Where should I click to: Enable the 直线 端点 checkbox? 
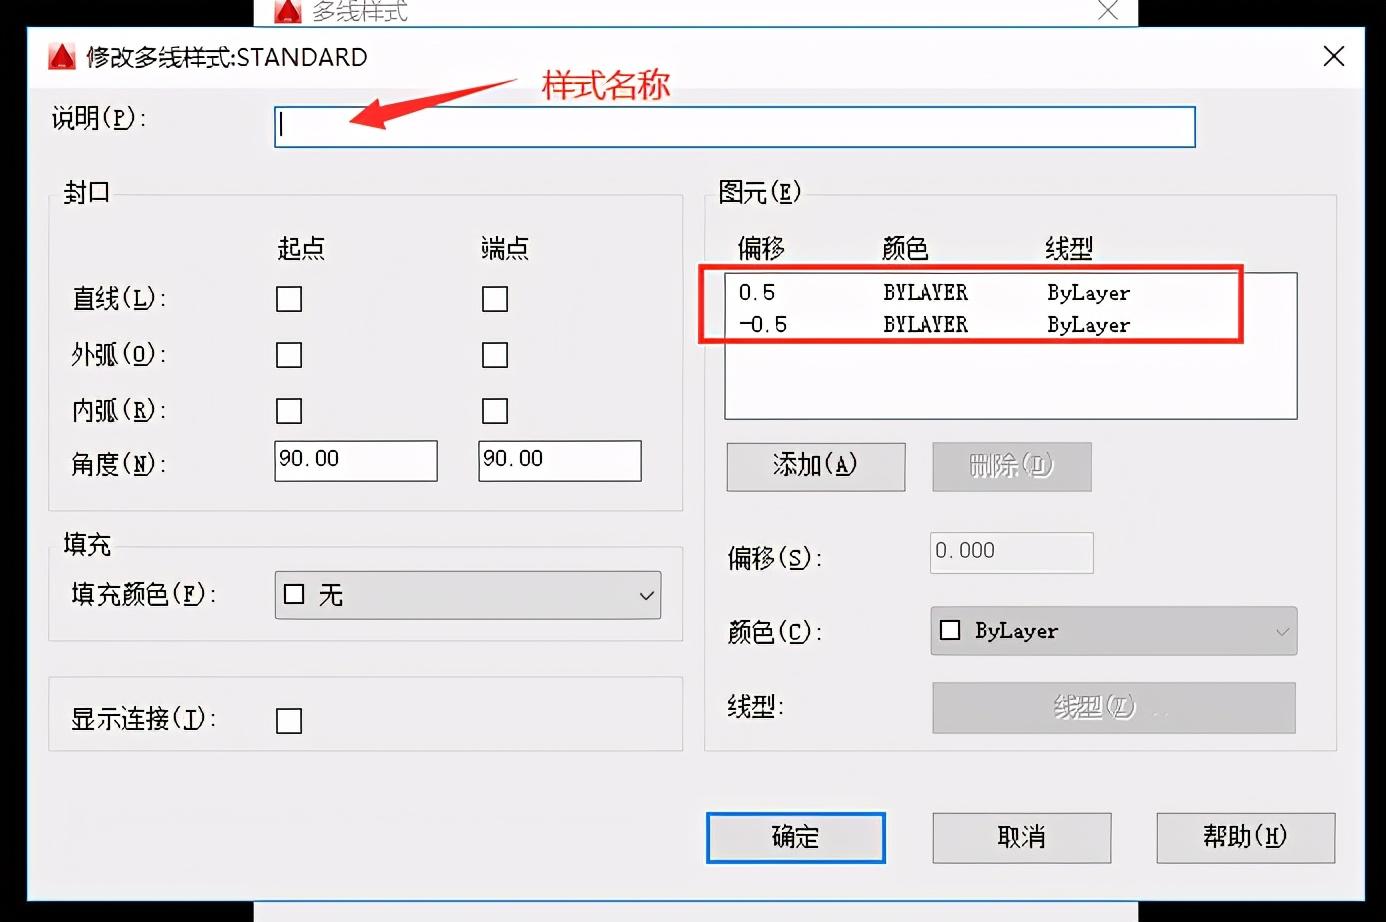[494, 298]
